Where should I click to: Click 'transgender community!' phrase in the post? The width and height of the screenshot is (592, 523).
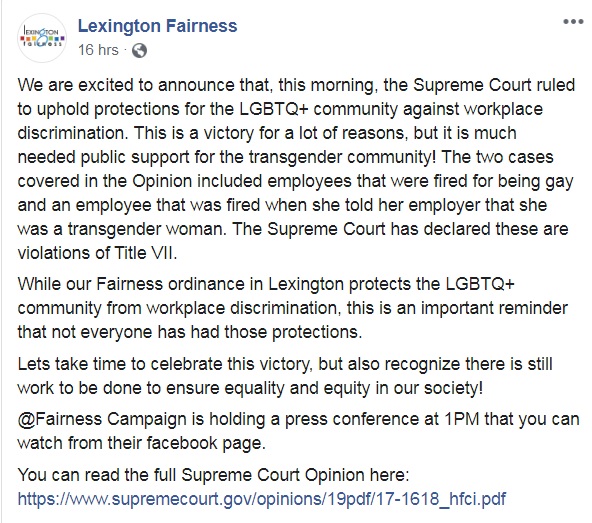click(342, 157)
